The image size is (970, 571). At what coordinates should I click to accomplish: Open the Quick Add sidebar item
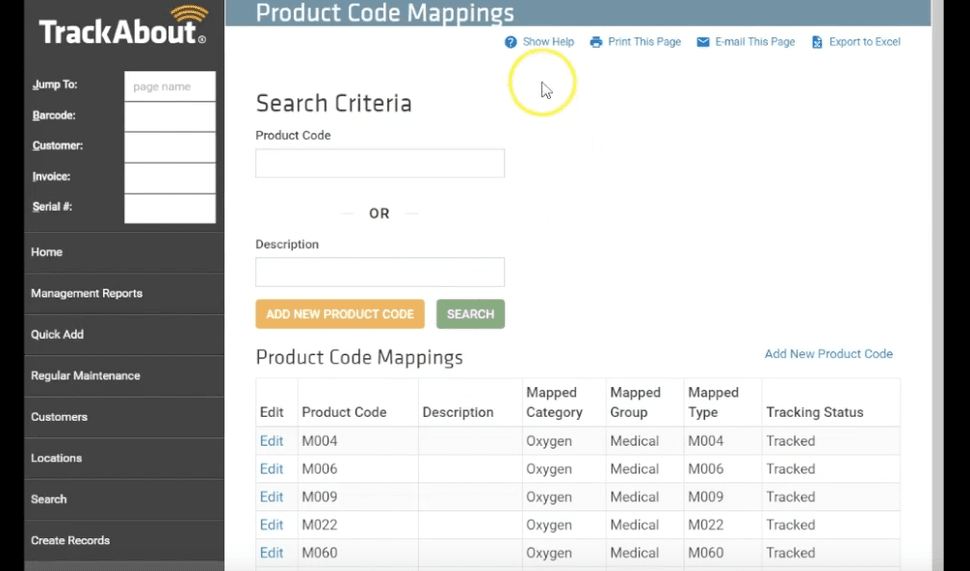tap(58, 335)
